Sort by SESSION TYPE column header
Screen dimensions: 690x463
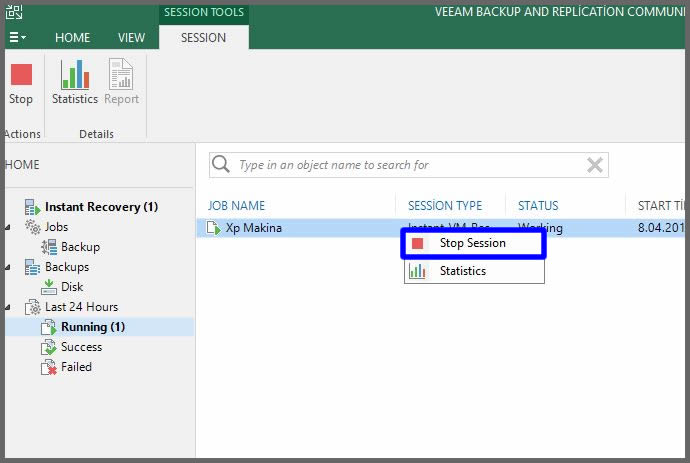coord(445,206)
